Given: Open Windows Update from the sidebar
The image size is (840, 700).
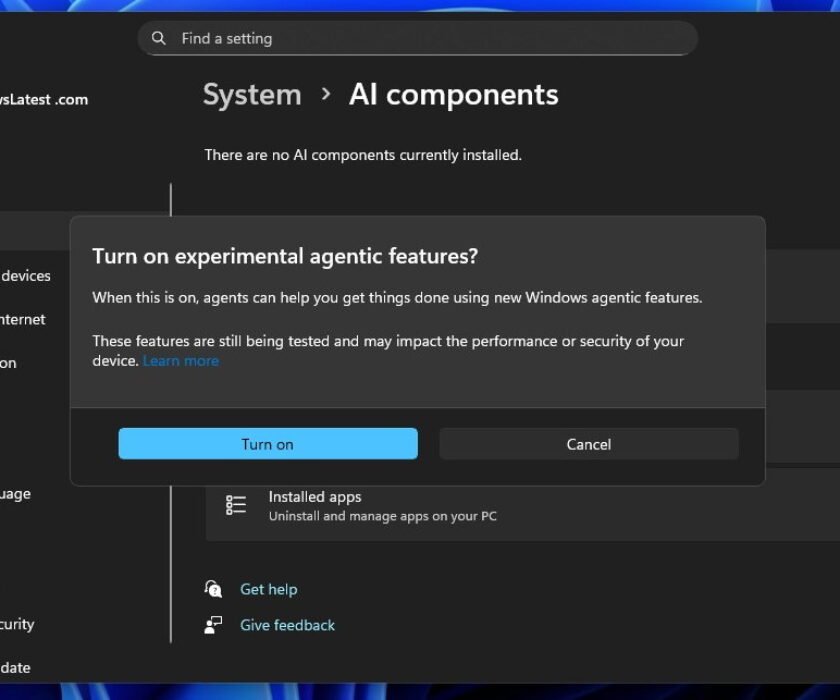Looking at the screenshot, I should coord(15,667).
